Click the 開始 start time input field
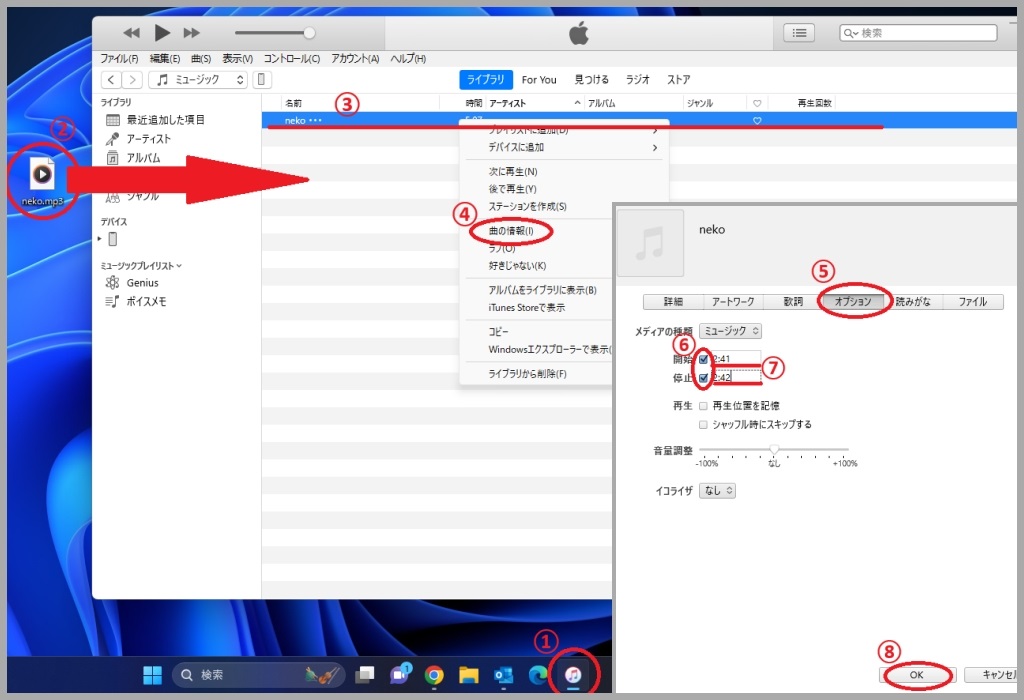 tap(736, 359)
